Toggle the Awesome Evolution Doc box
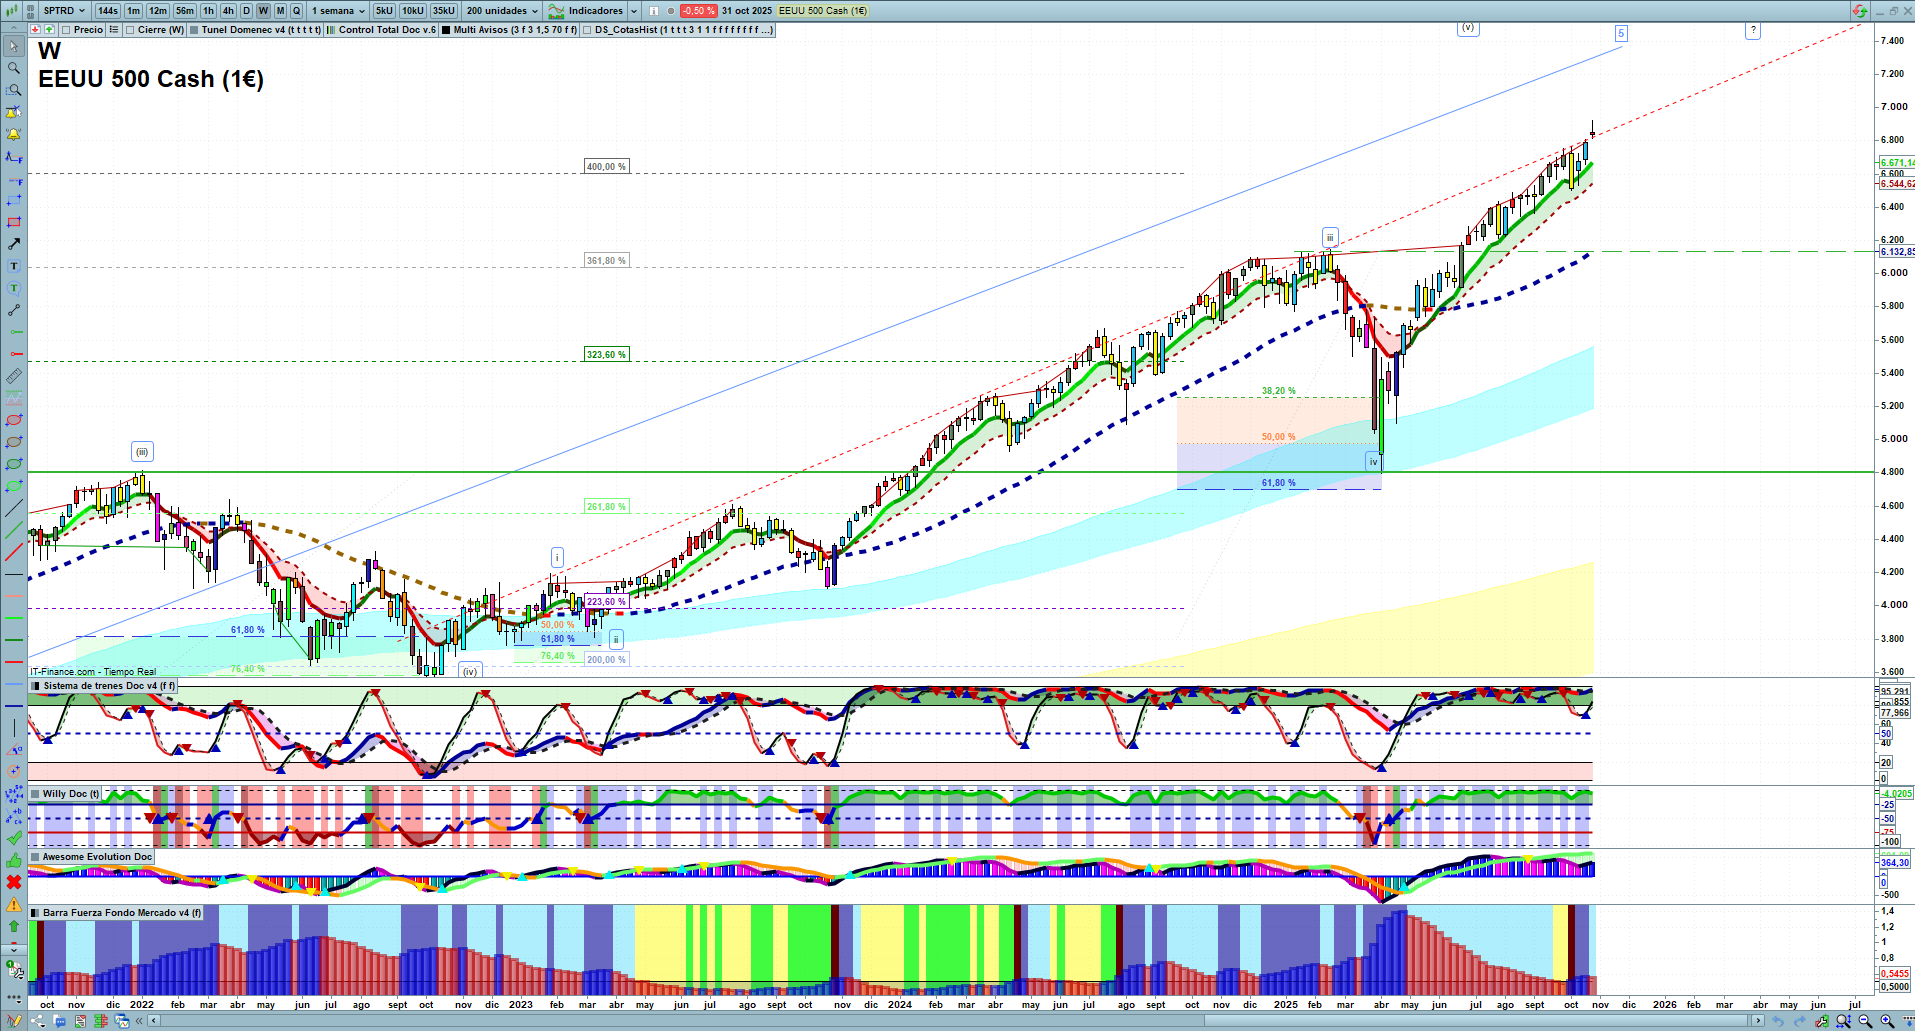The width and height of the screenshot is (1915, 1031). pyautogui.click(x=36, y=857)
